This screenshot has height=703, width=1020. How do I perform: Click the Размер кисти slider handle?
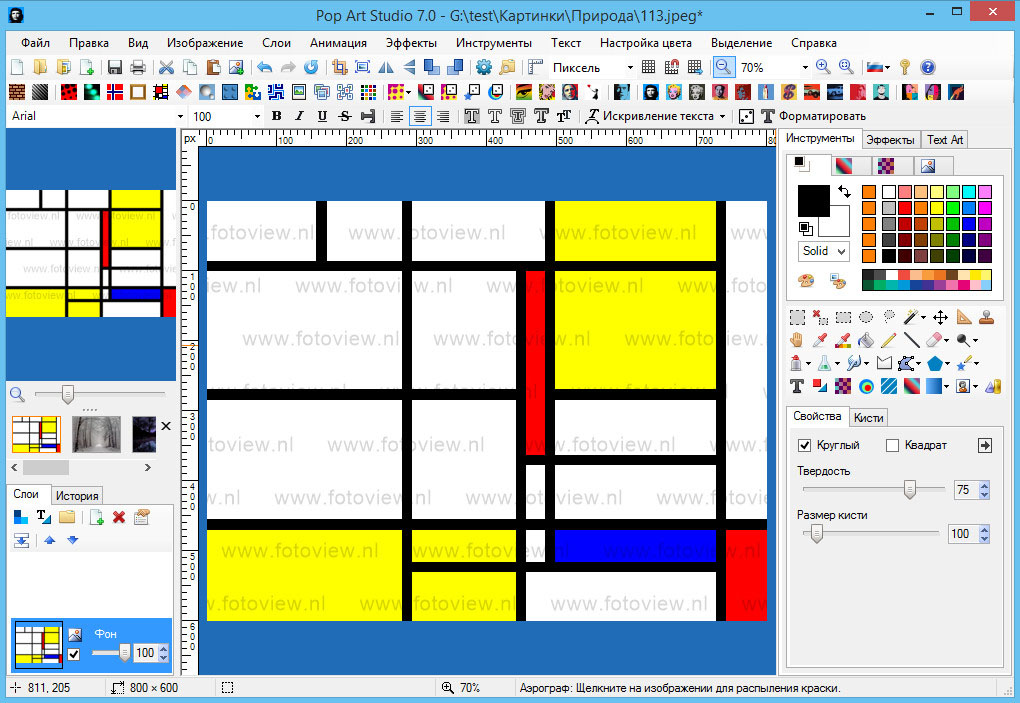(816, 533)
